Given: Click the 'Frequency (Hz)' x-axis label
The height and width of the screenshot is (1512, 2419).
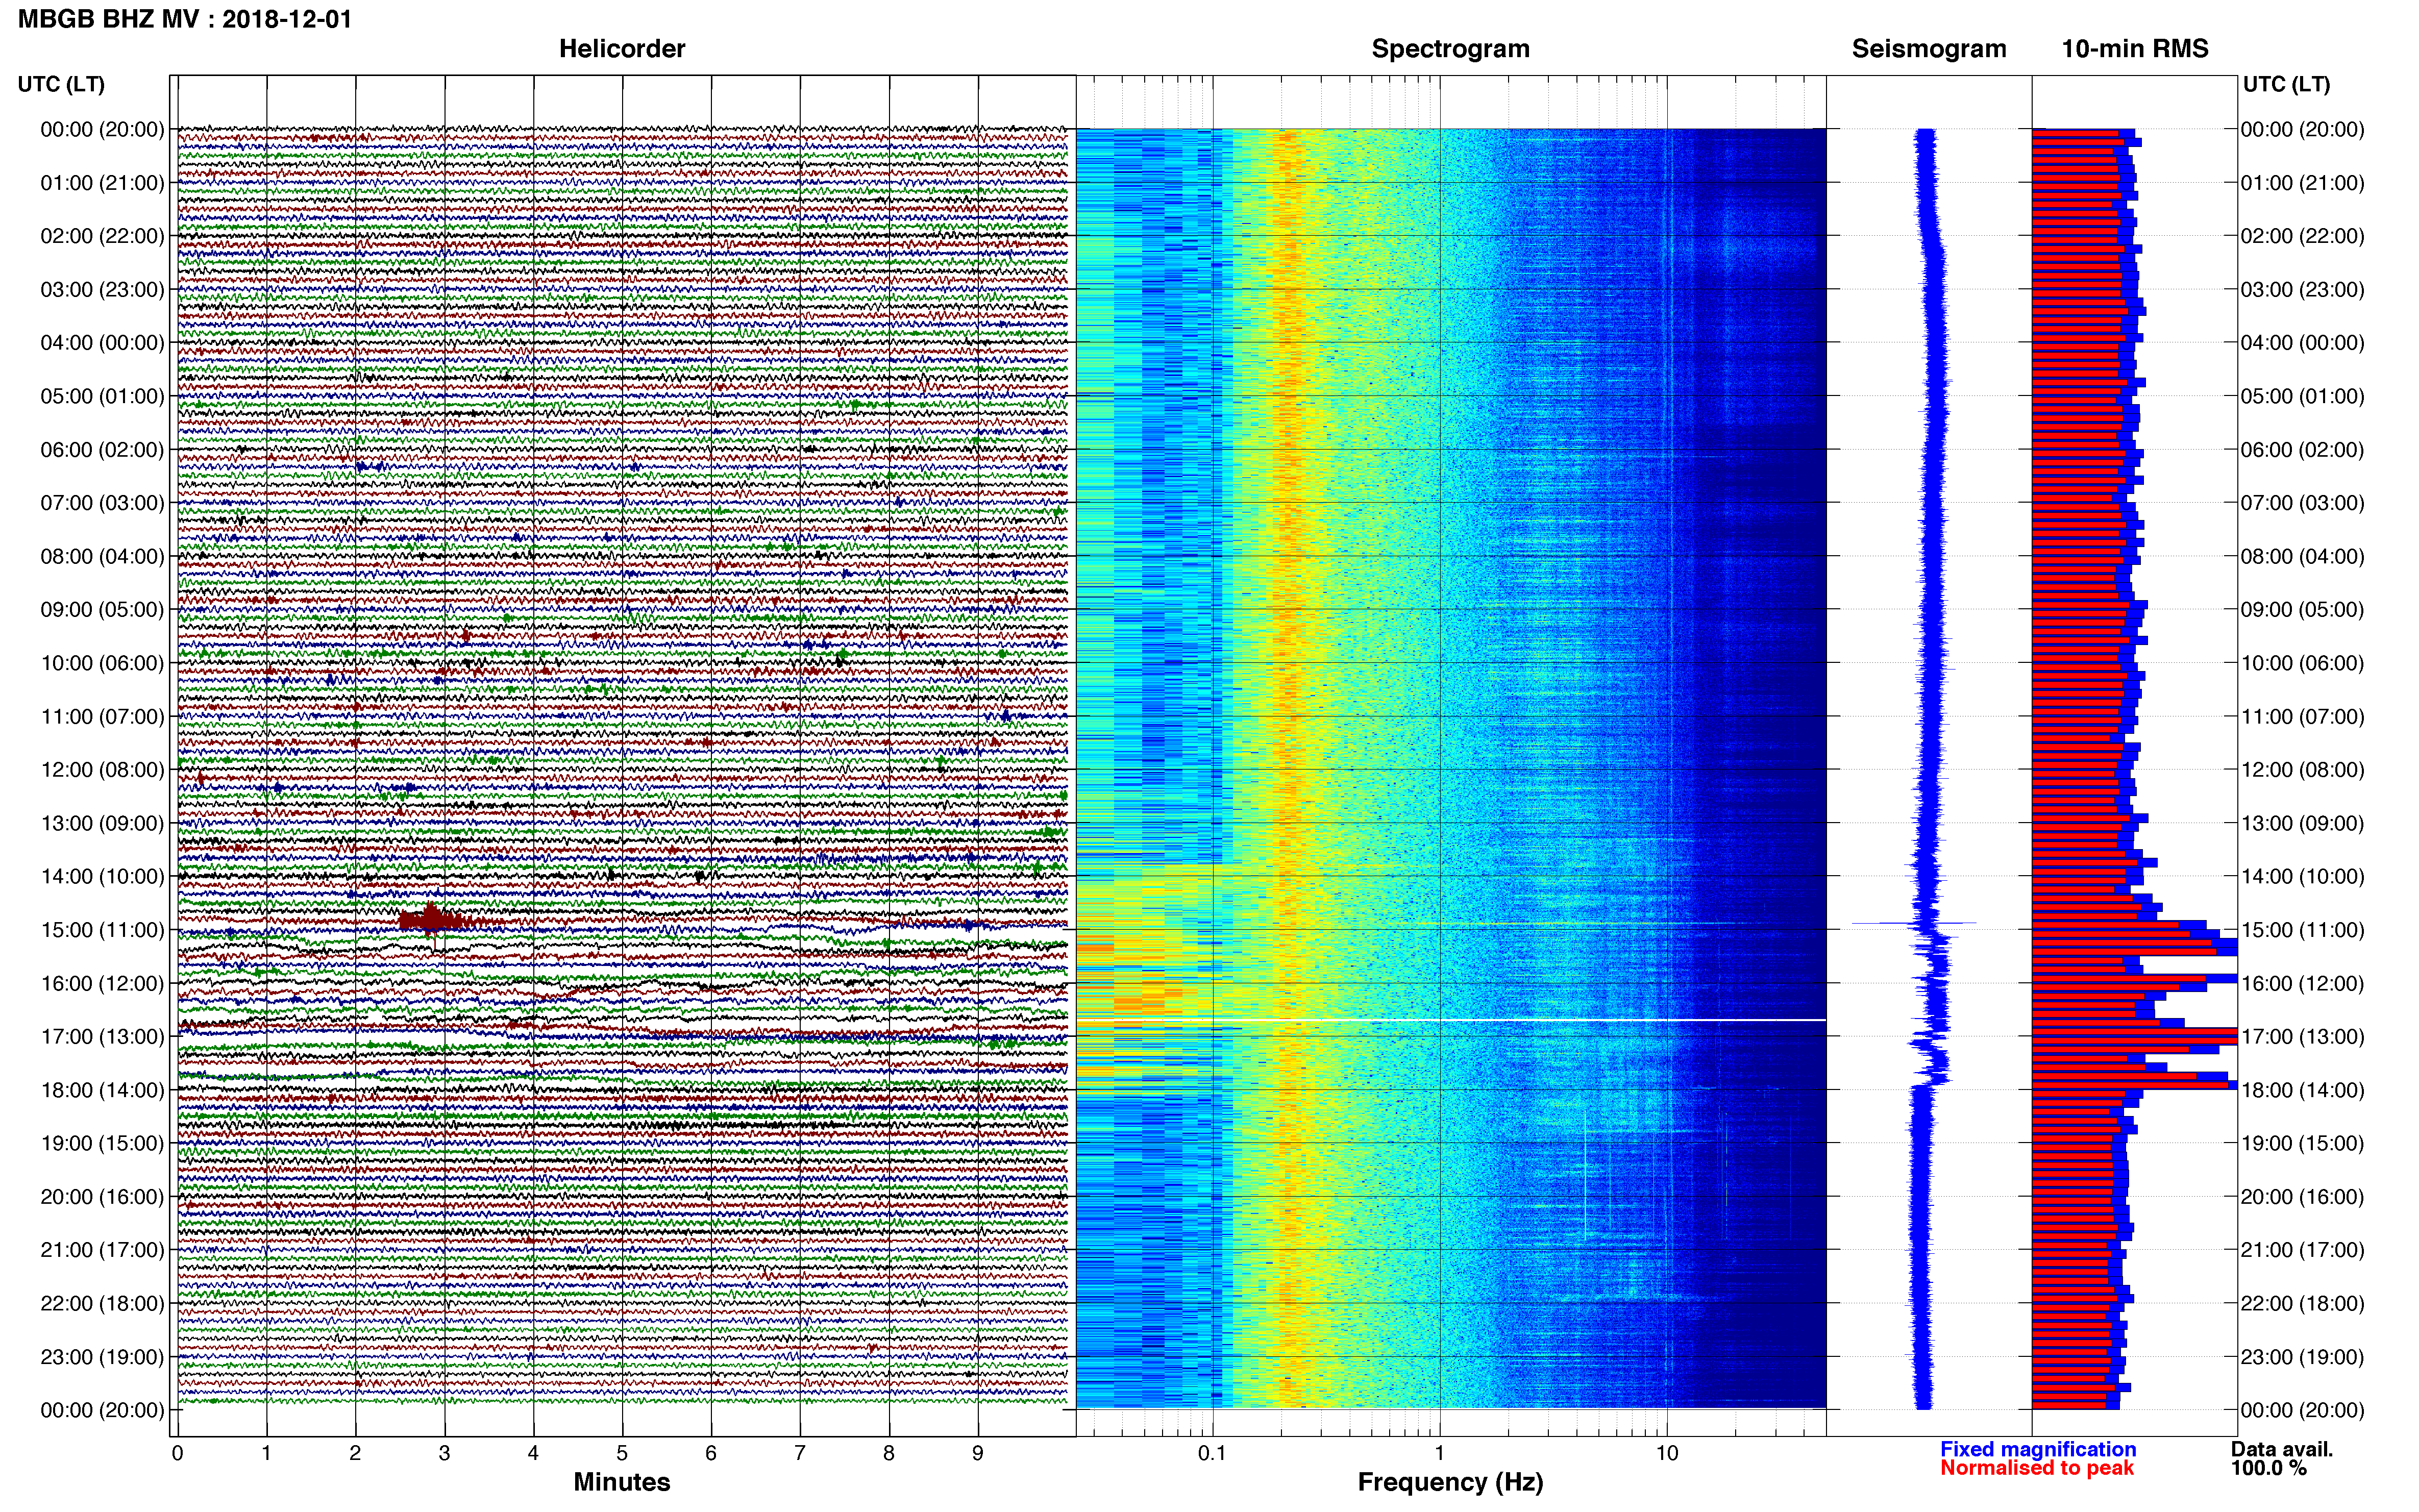Looking at the screenshot, I should tap(1450, 1482).
